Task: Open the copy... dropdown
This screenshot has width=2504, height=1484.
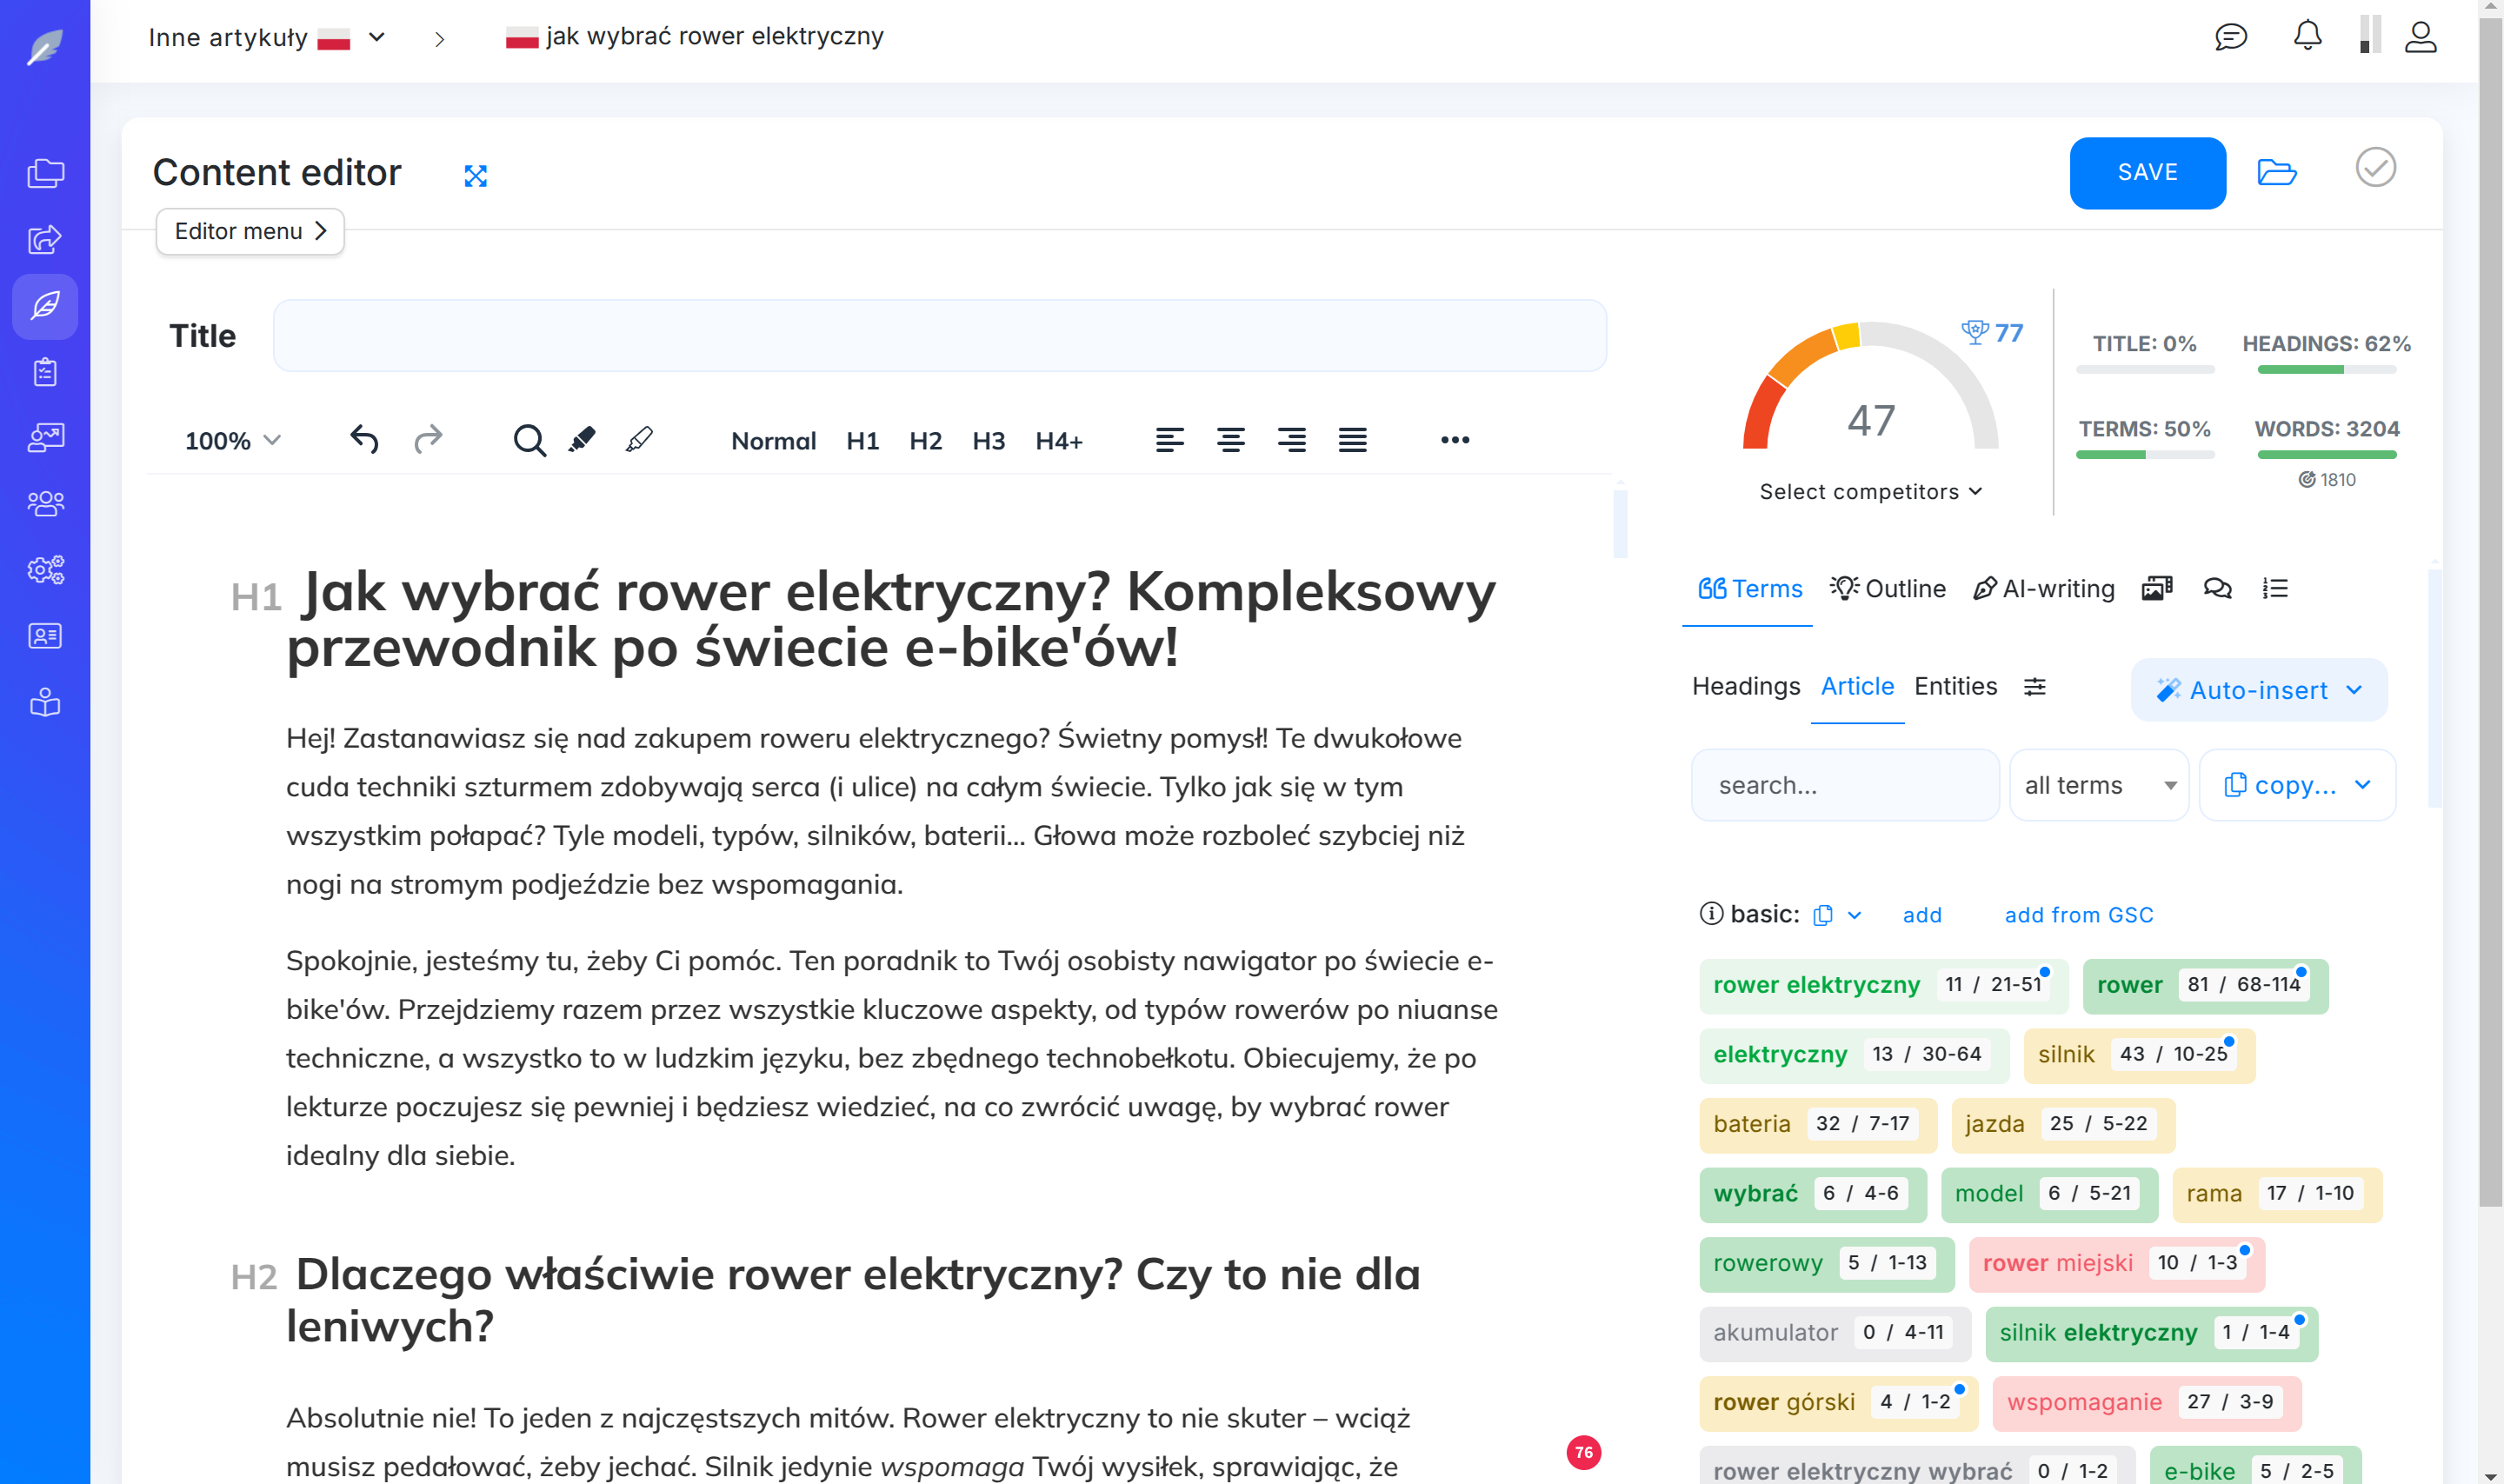Action: (x=2297, y=786)
